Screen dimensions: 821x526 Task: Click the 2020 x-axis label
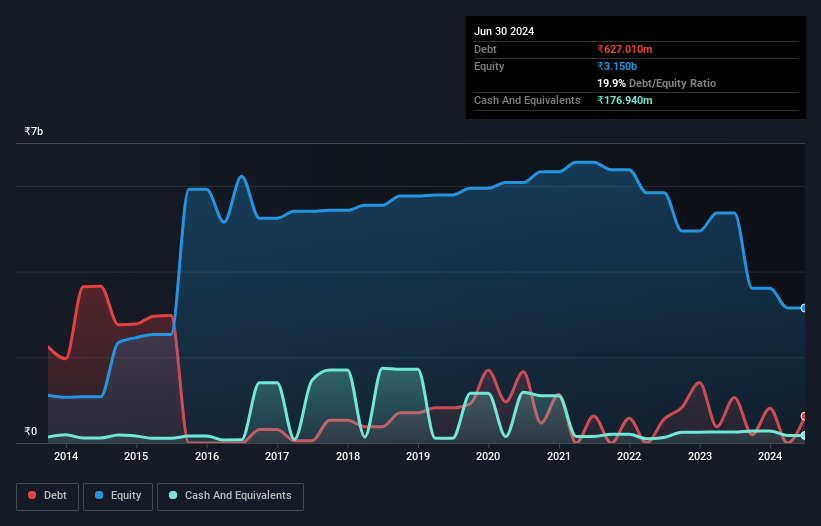488,456
